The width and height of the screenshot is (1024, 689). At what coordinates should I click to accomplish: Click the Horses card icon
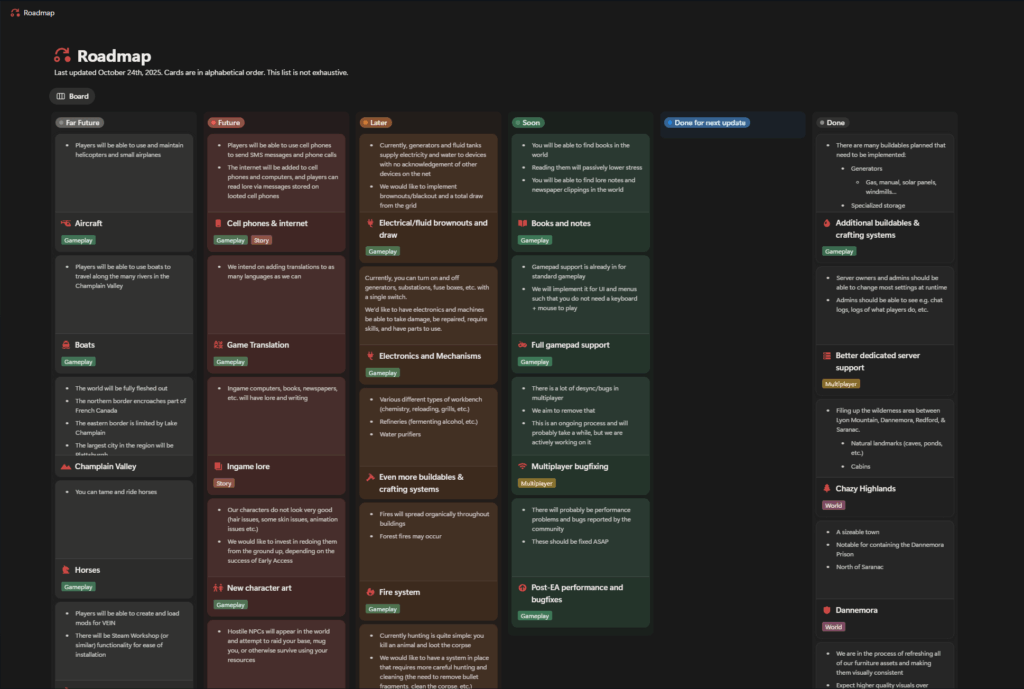pyautogui.click(x=66, y=570)
